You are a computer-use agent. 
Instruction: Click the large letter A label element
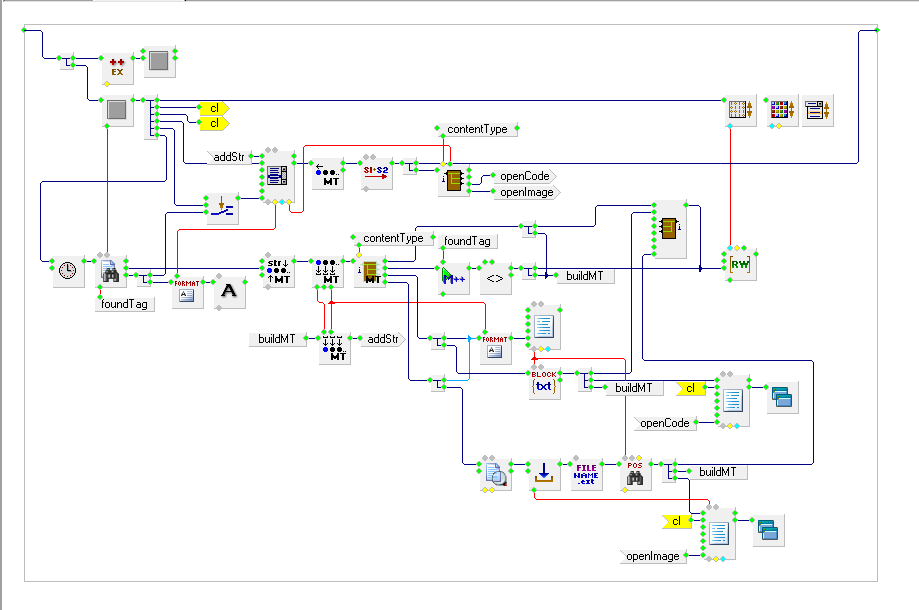229,292
